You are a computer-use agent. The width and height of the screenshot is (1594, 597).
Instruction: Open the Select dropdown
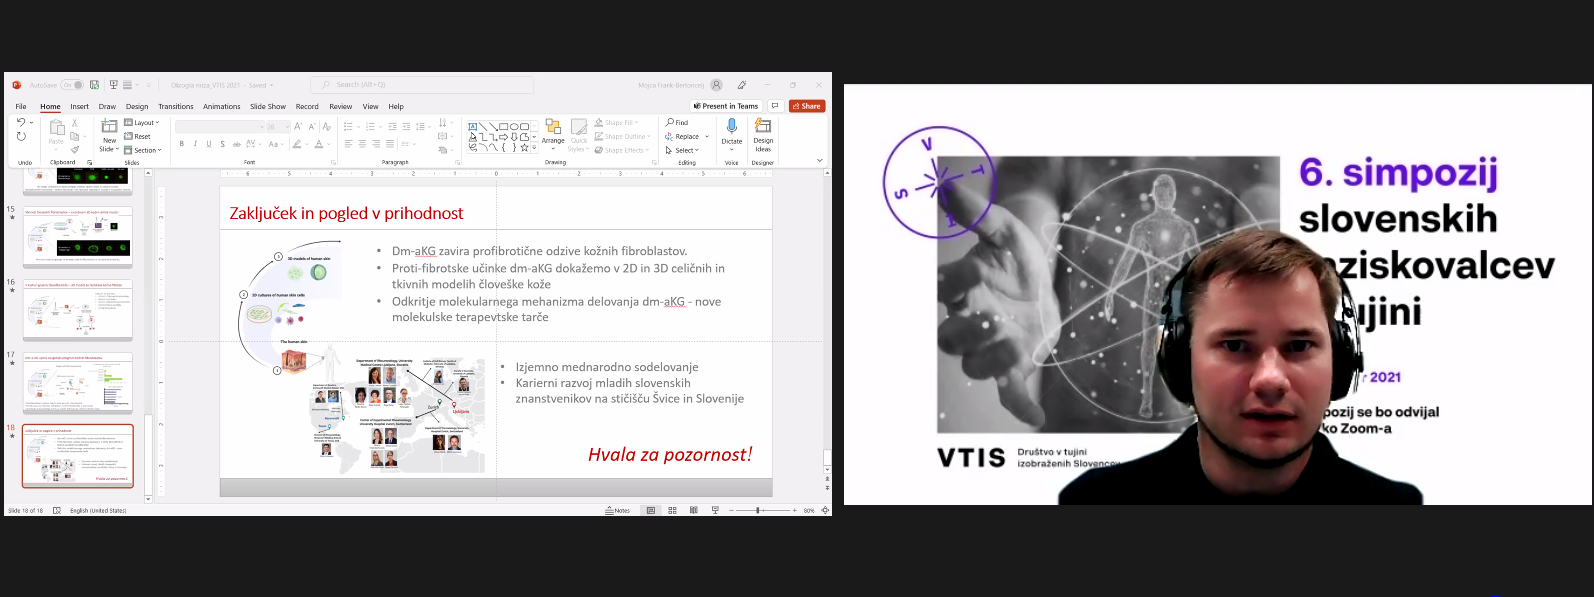[x=682, y=150]
